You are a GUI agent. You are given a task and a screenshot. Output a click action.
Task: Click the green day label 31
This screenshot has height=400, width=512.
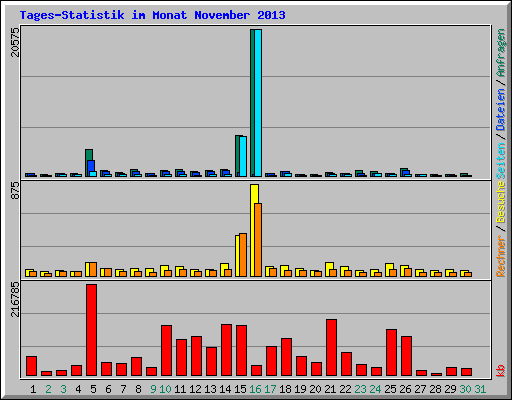pyautogui.click(x=480, y=389)
